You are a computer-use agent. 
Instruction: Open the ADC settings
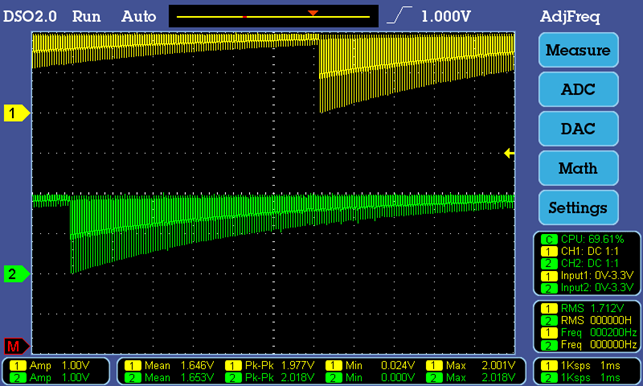point(578,89)
